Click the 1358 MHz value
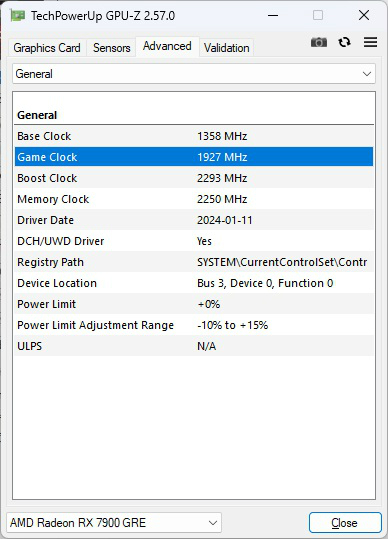The width and height of the screenshot is (388, 539). coord(222,136)
